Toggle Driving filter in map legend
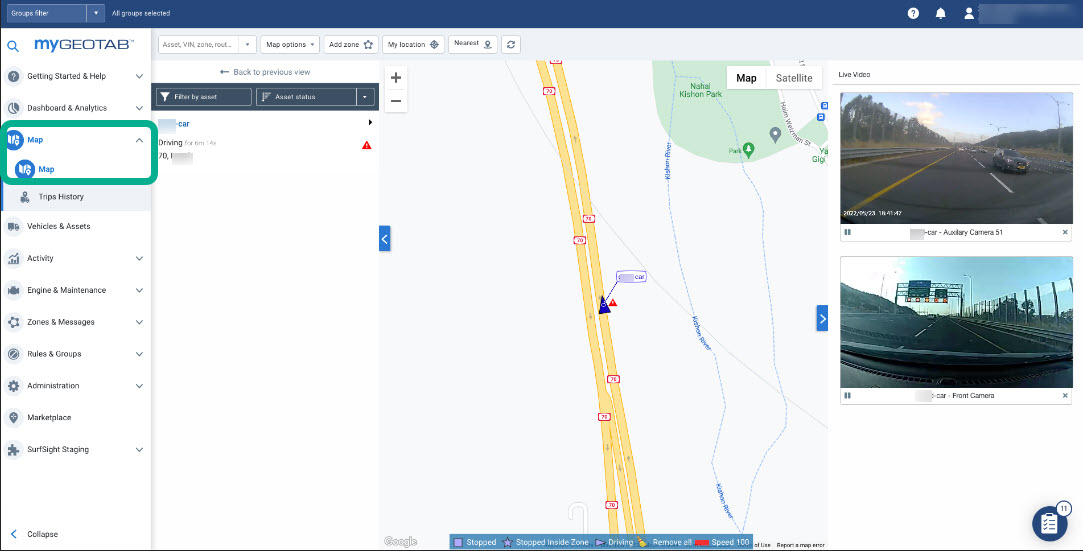 click(x=614, y=542)
